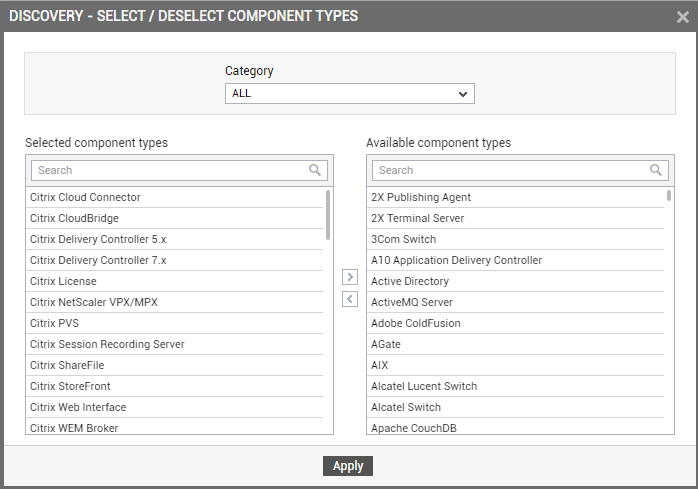Select the Alcatel Switch row

pos(516,407)
